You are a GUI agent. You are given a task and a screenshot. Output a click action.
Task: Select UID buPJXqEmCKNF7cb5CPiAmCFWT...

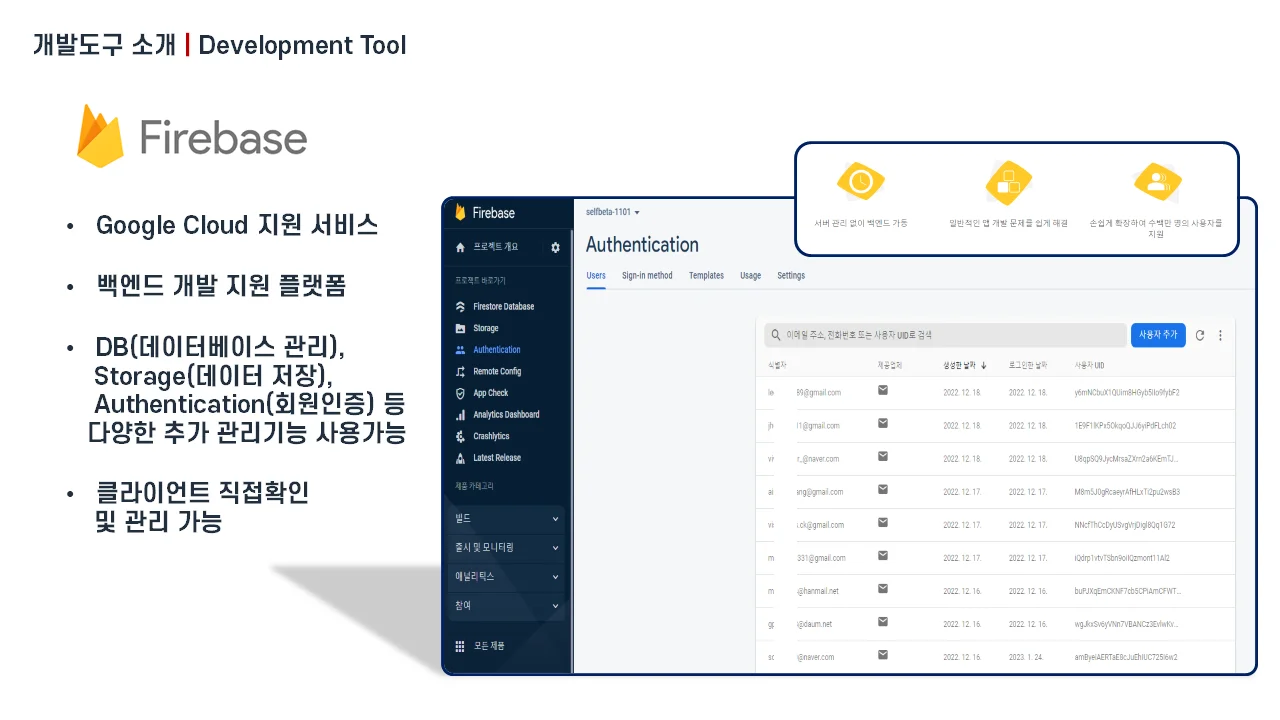coord(1127,591)
